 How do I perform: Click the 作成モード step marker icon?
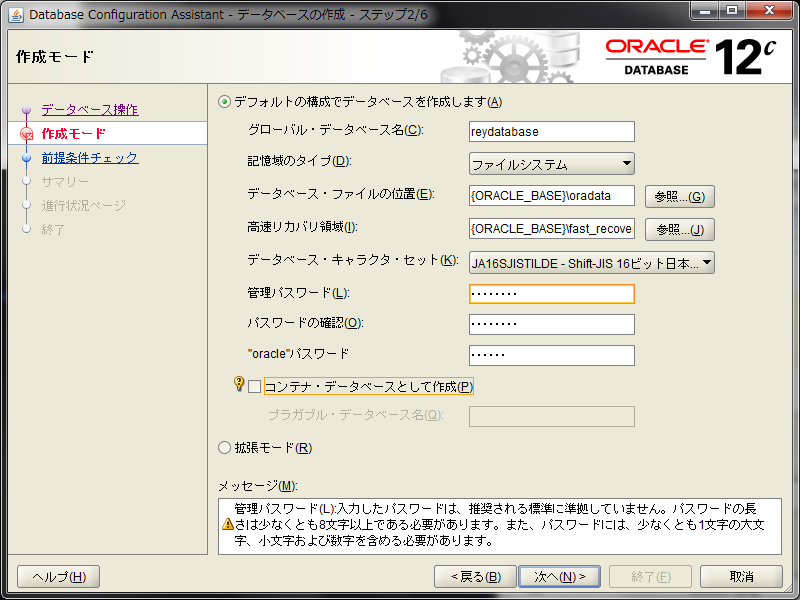tap(27, 134)
